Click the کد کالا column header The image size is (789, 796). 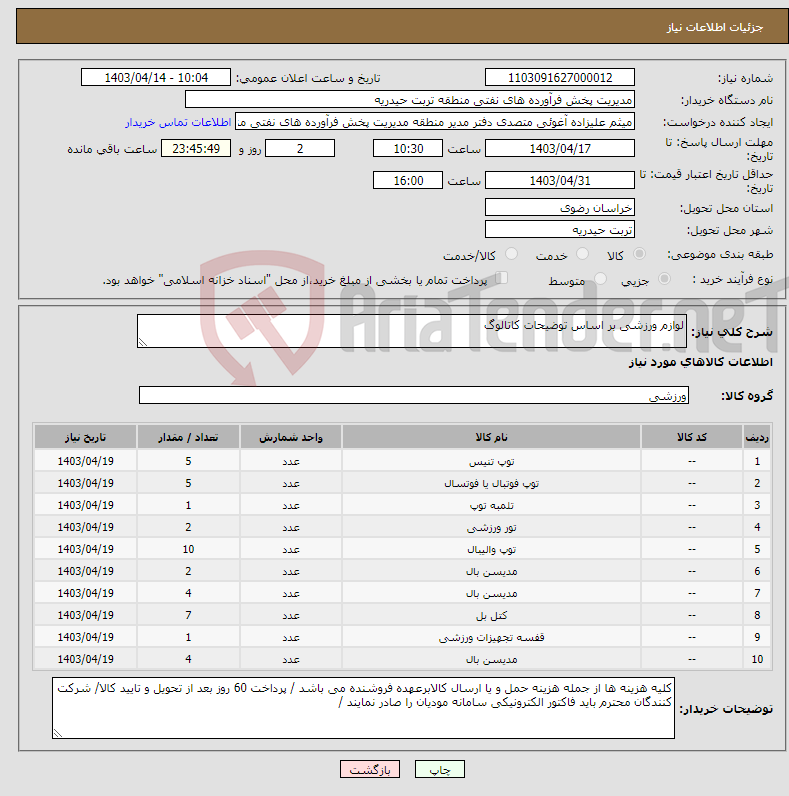tap(692, 437)
